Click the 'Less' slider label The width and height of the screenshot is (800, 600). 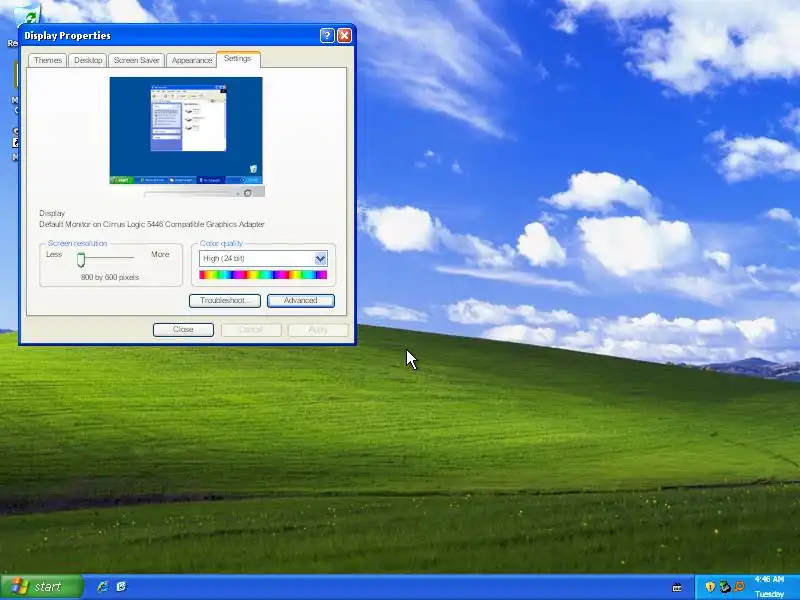pyautogui.click(x=54, y=254)
